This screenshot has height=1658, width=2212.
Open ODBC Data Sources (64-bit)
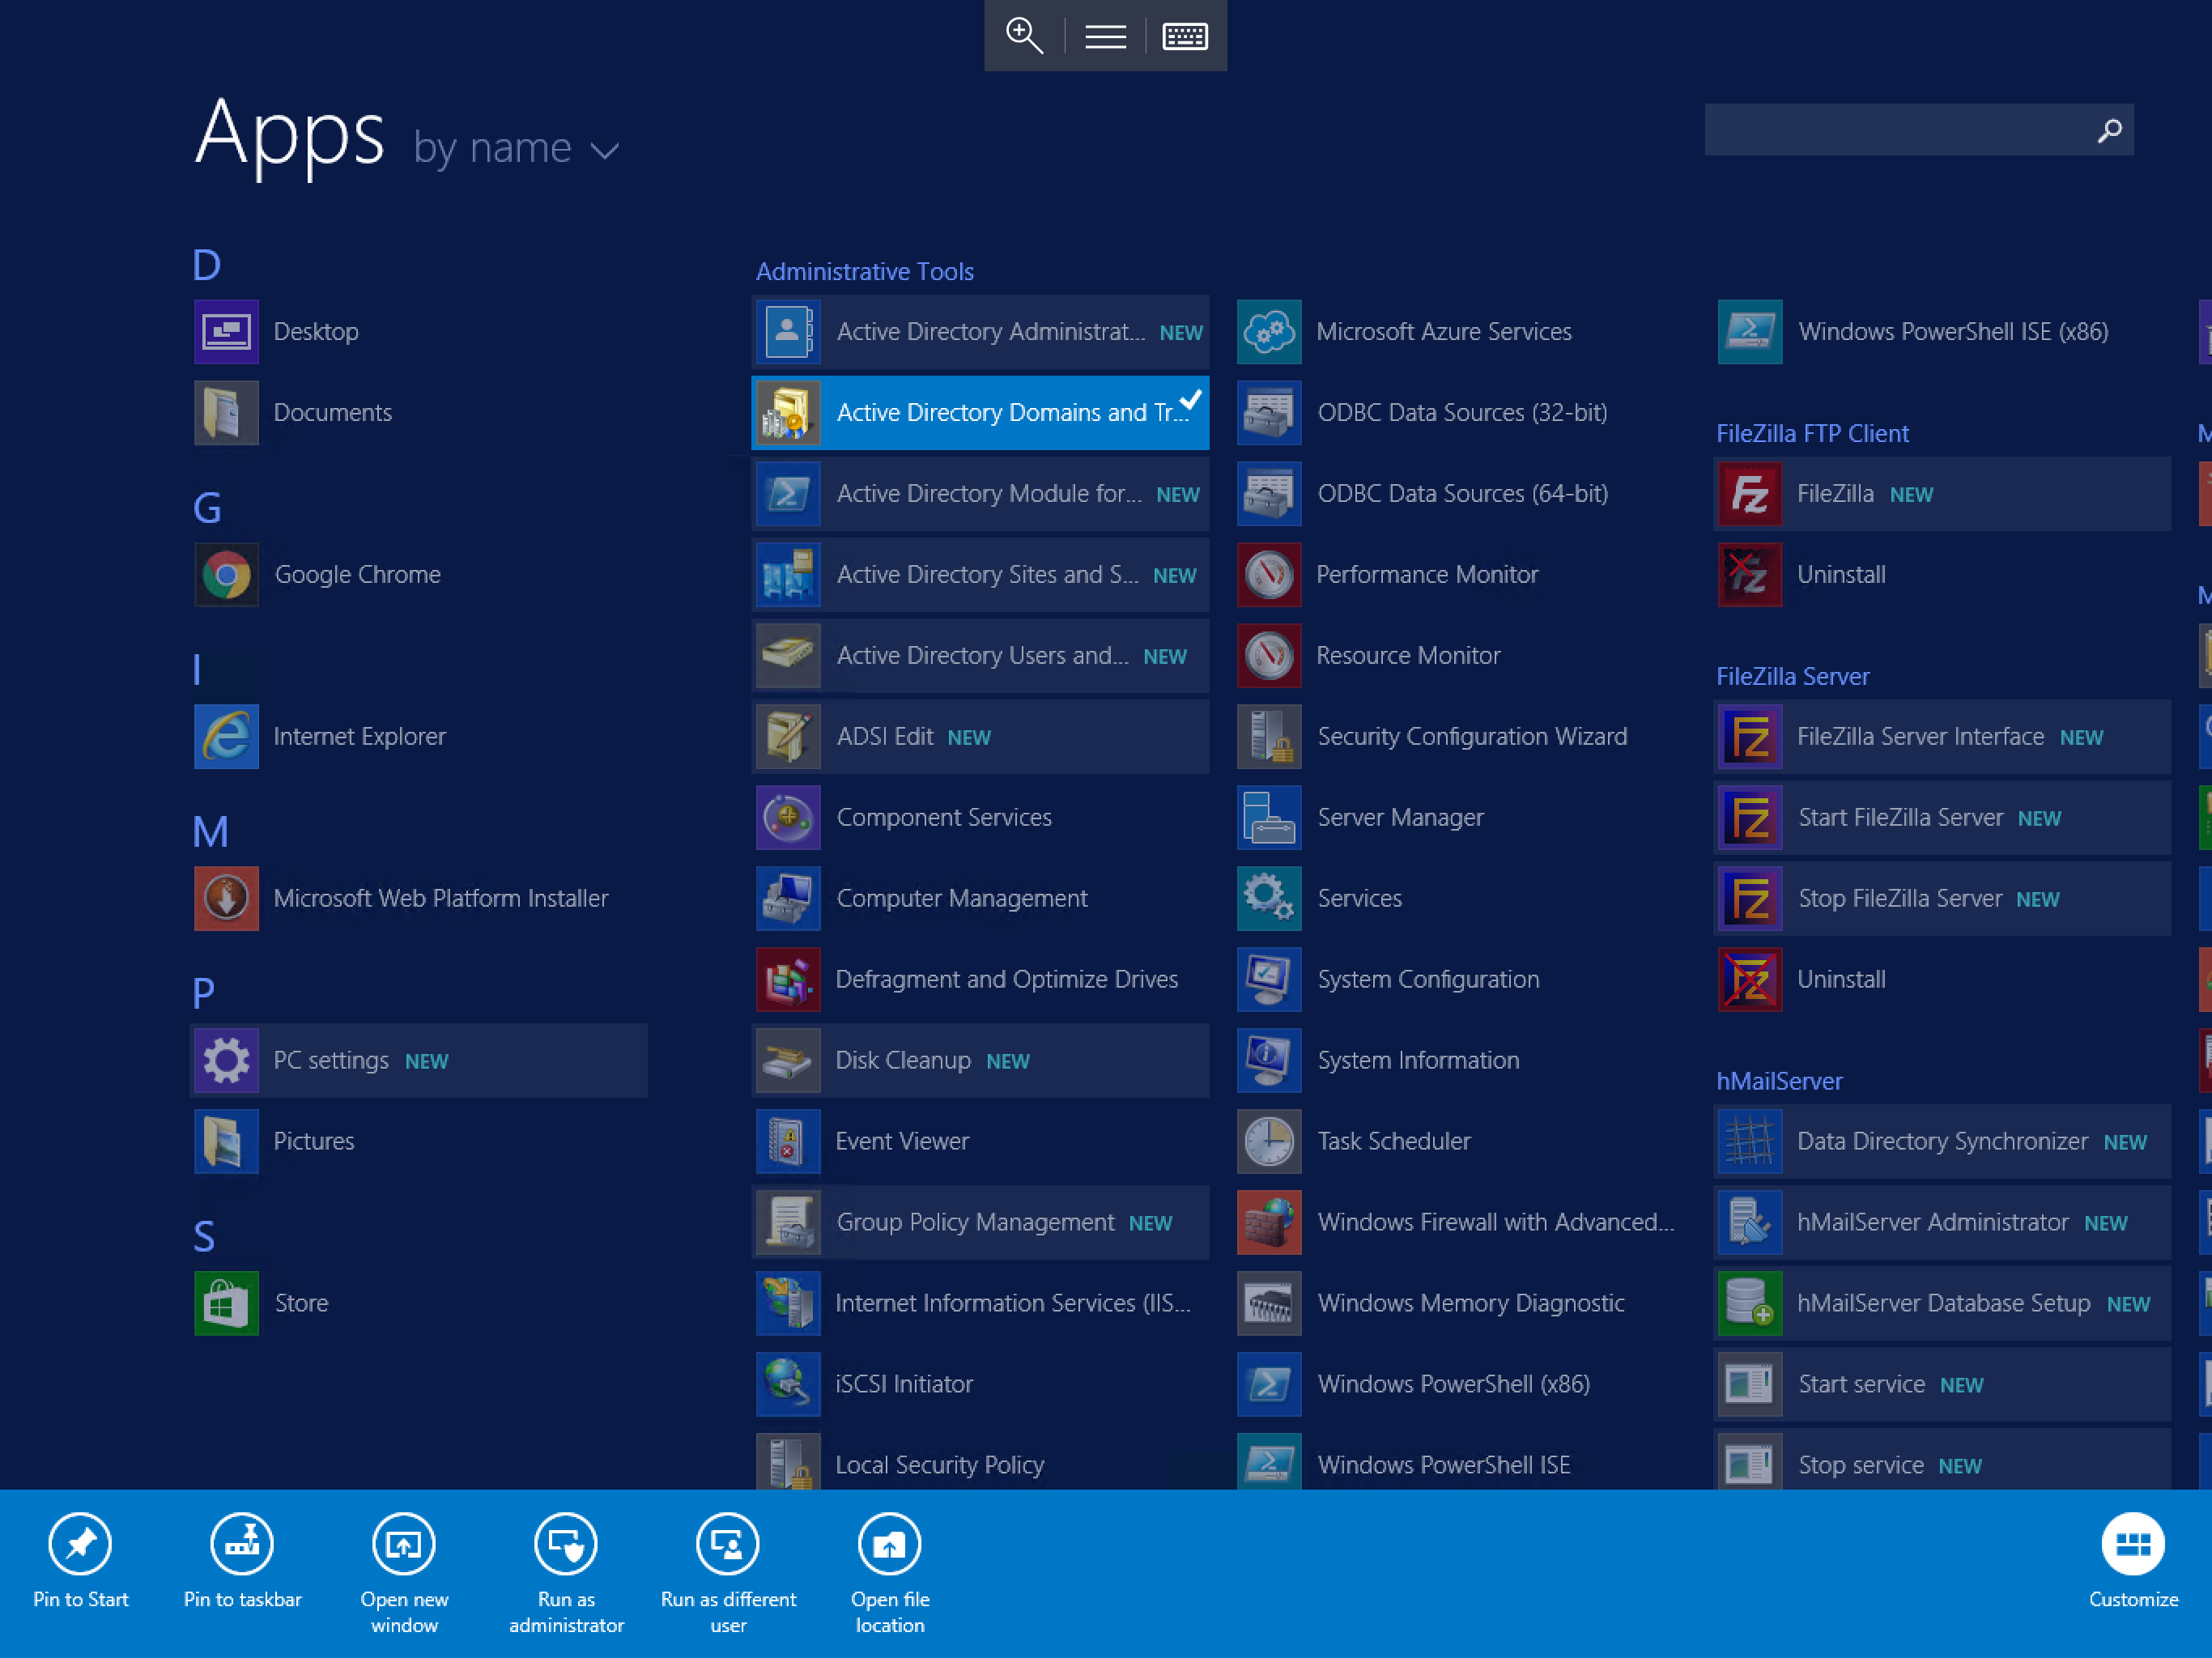click(1461, 494)
